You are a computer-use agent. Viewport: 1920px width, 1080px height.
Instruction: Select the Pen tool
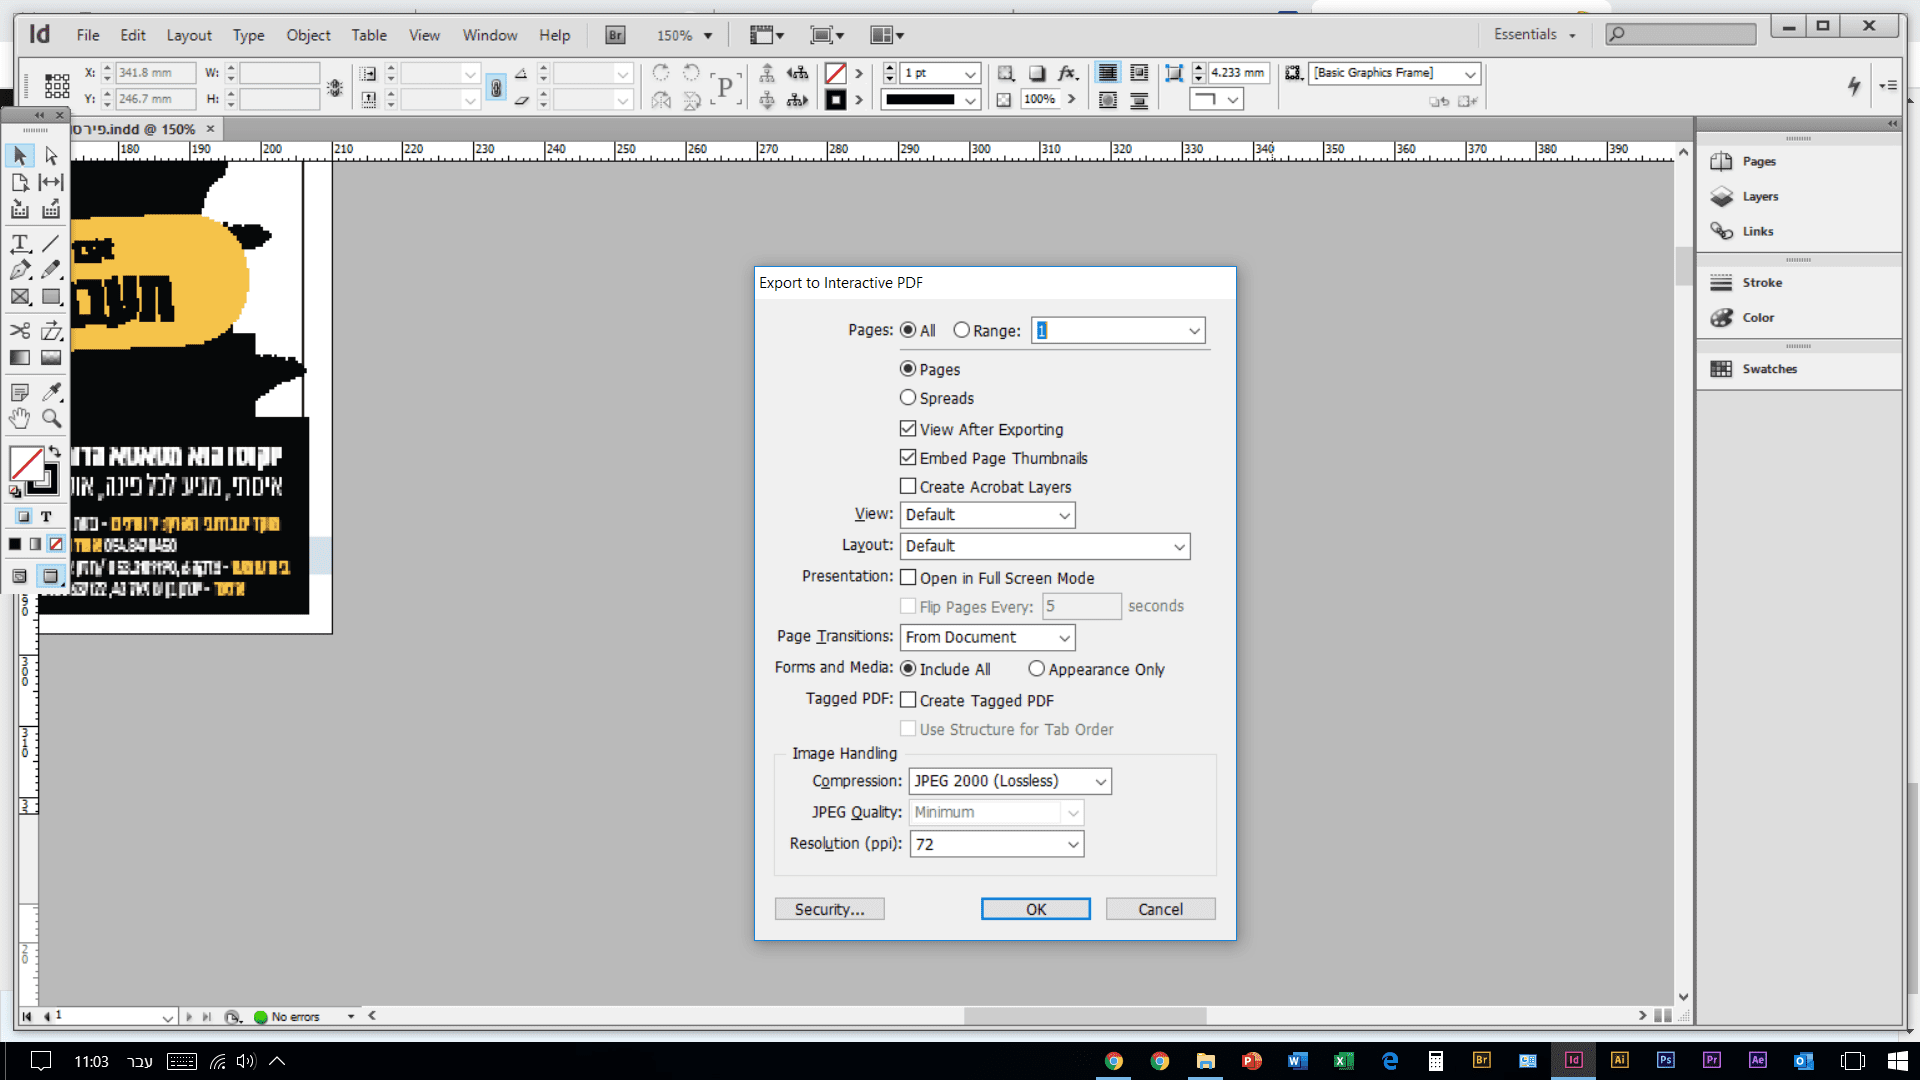[20, 270]
